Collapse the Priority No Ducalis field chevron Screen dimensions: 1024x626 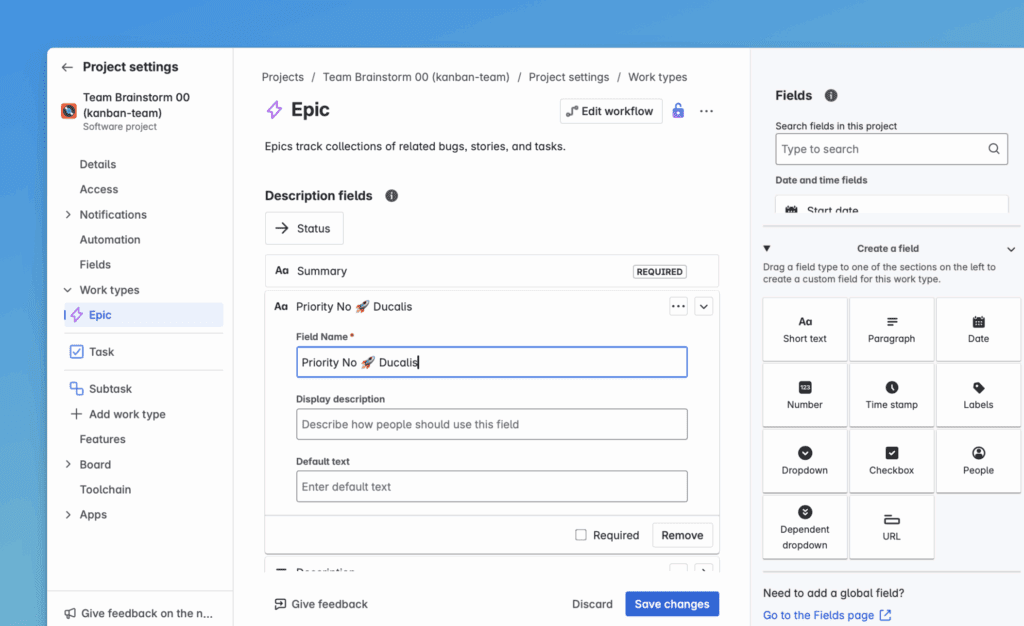coord(704,307)
